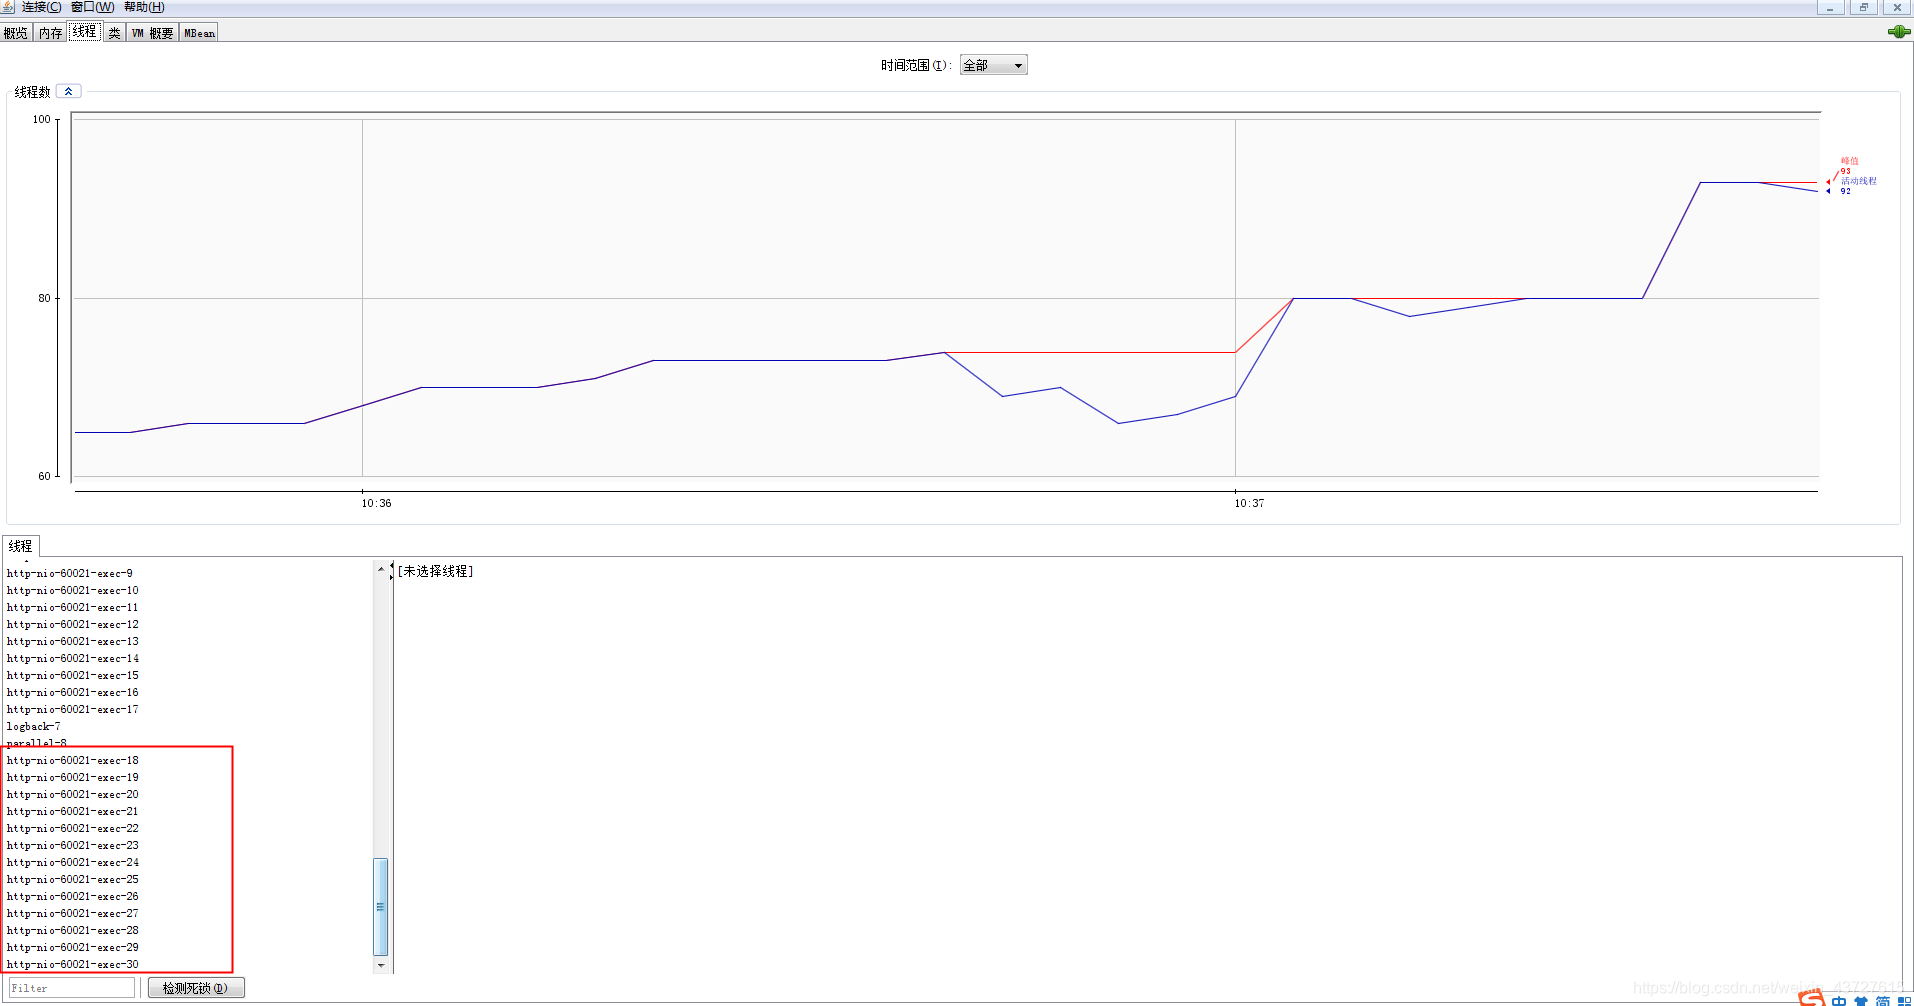Select thread http-nio-60021-exec-28
The image size is (1914, 1006).
[73, 931]
